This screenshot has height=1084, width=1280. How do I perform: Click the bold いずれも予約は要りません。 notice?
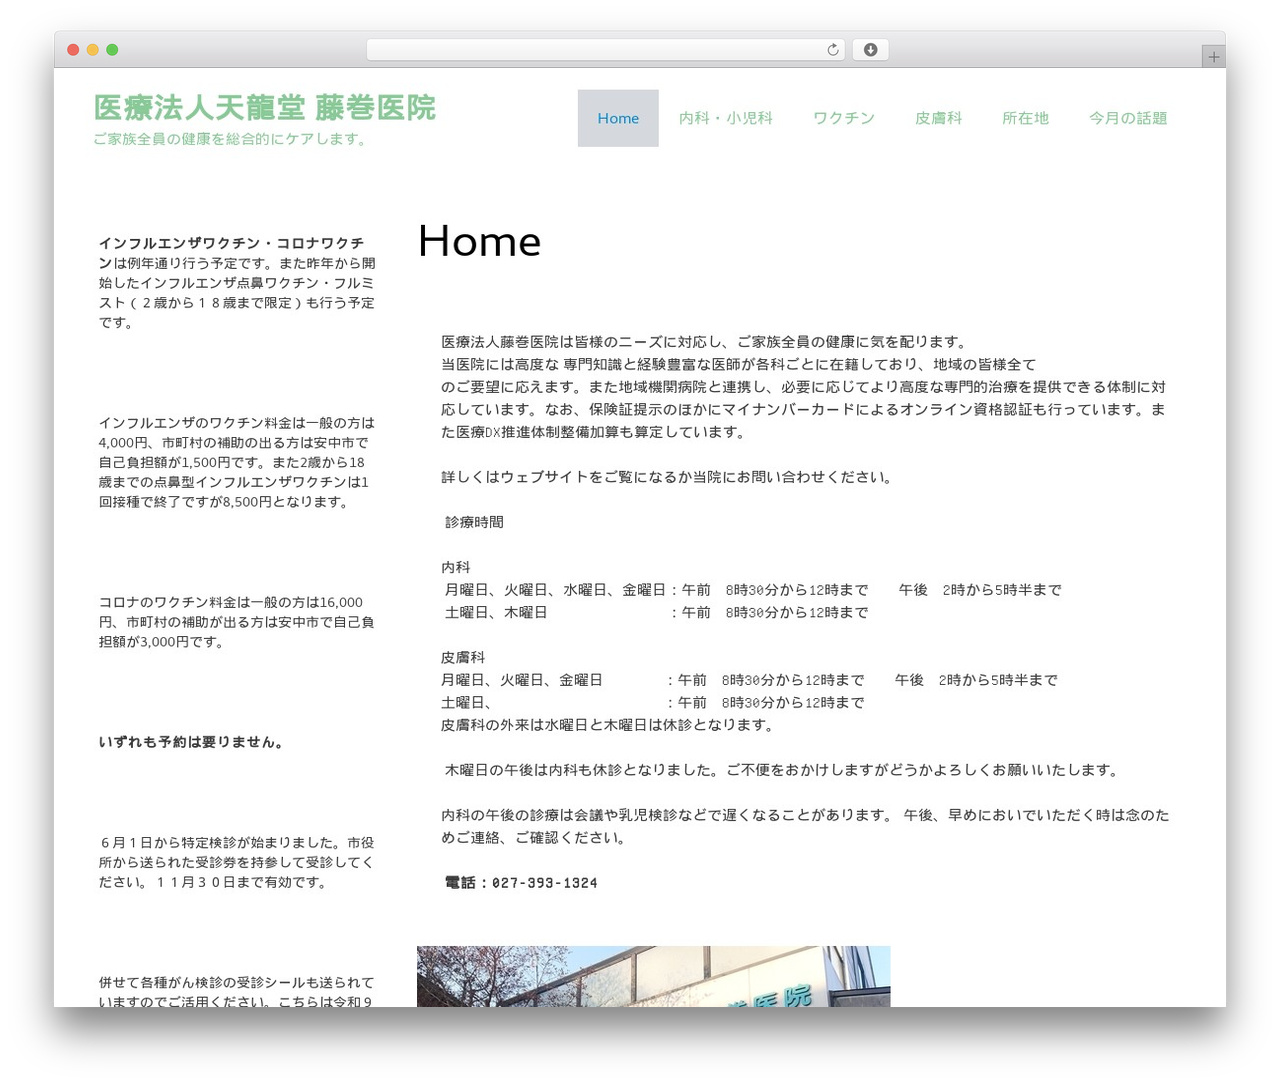pos(191,742)
